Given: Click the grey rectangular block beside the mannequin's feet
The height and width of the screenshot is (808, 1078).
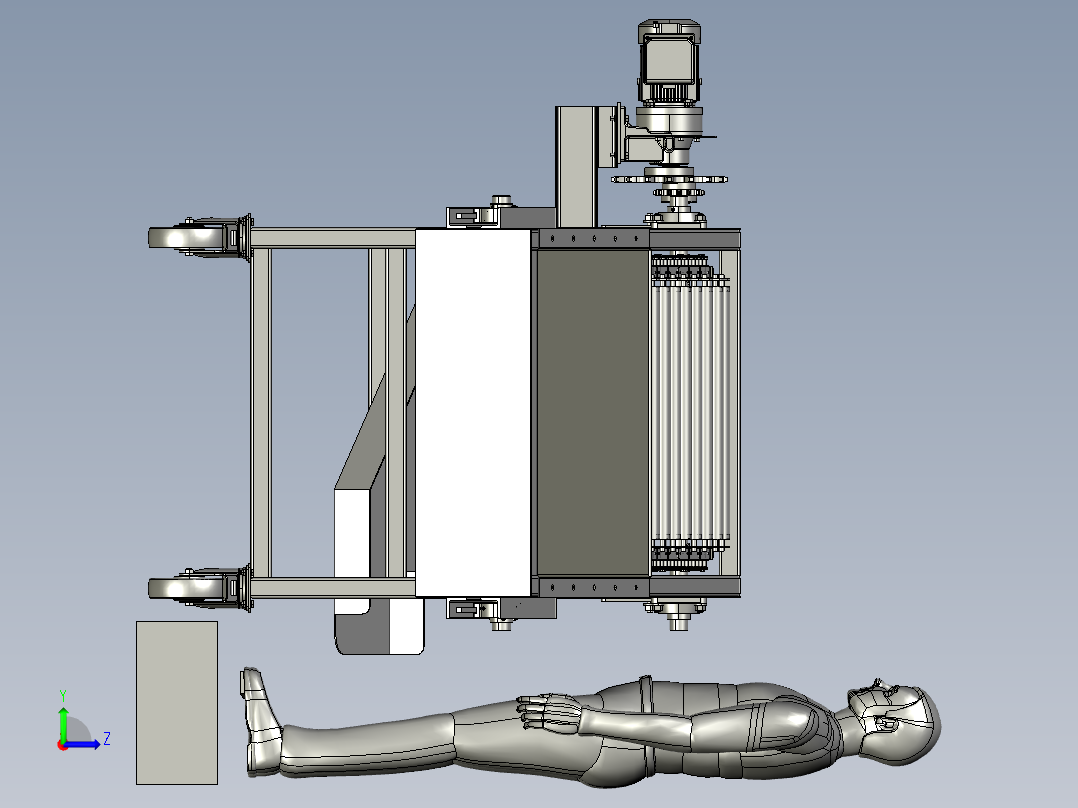Looking at the screenshot, I should 177,703.
